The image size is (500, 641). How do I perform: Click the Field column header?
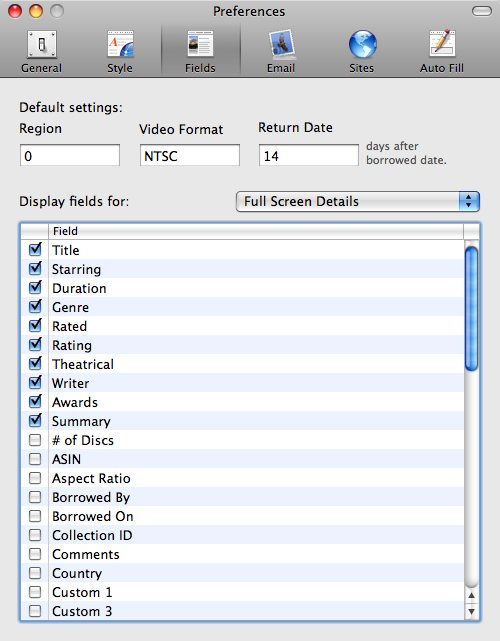pos(256,231)
